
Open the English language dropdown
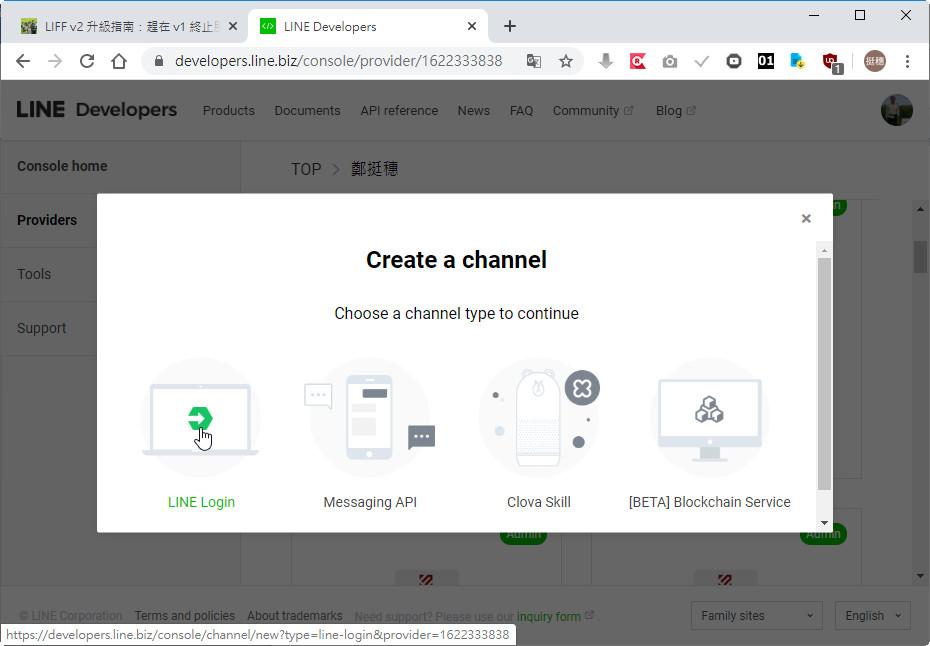pyautogui.click(x=872, y=616)
